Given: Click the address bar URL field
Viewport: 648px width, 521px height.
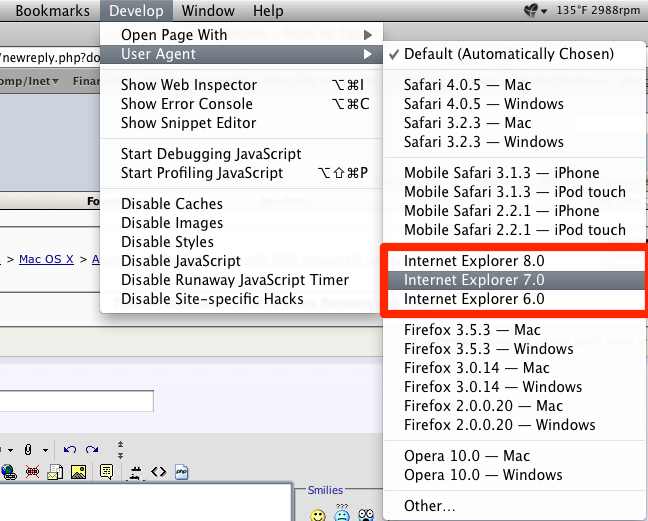Looking at the screenshot, I should tap(50, 58).
